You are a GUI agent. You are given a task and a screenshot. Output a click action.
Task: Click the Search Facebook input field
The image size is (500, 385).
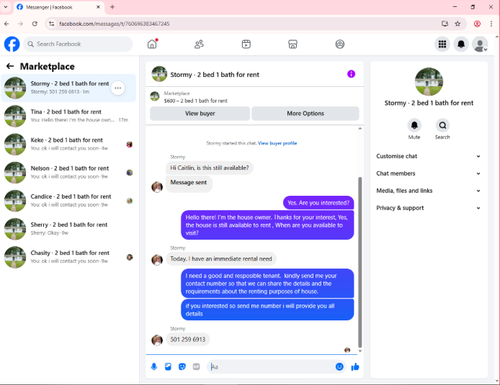point(78,44)
